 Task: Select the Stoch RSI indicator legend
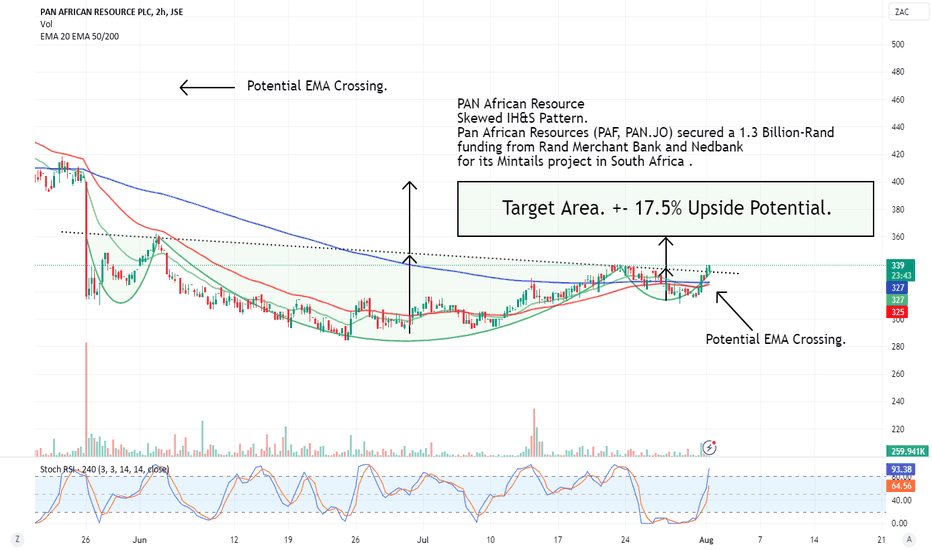[x=104, y=469]
